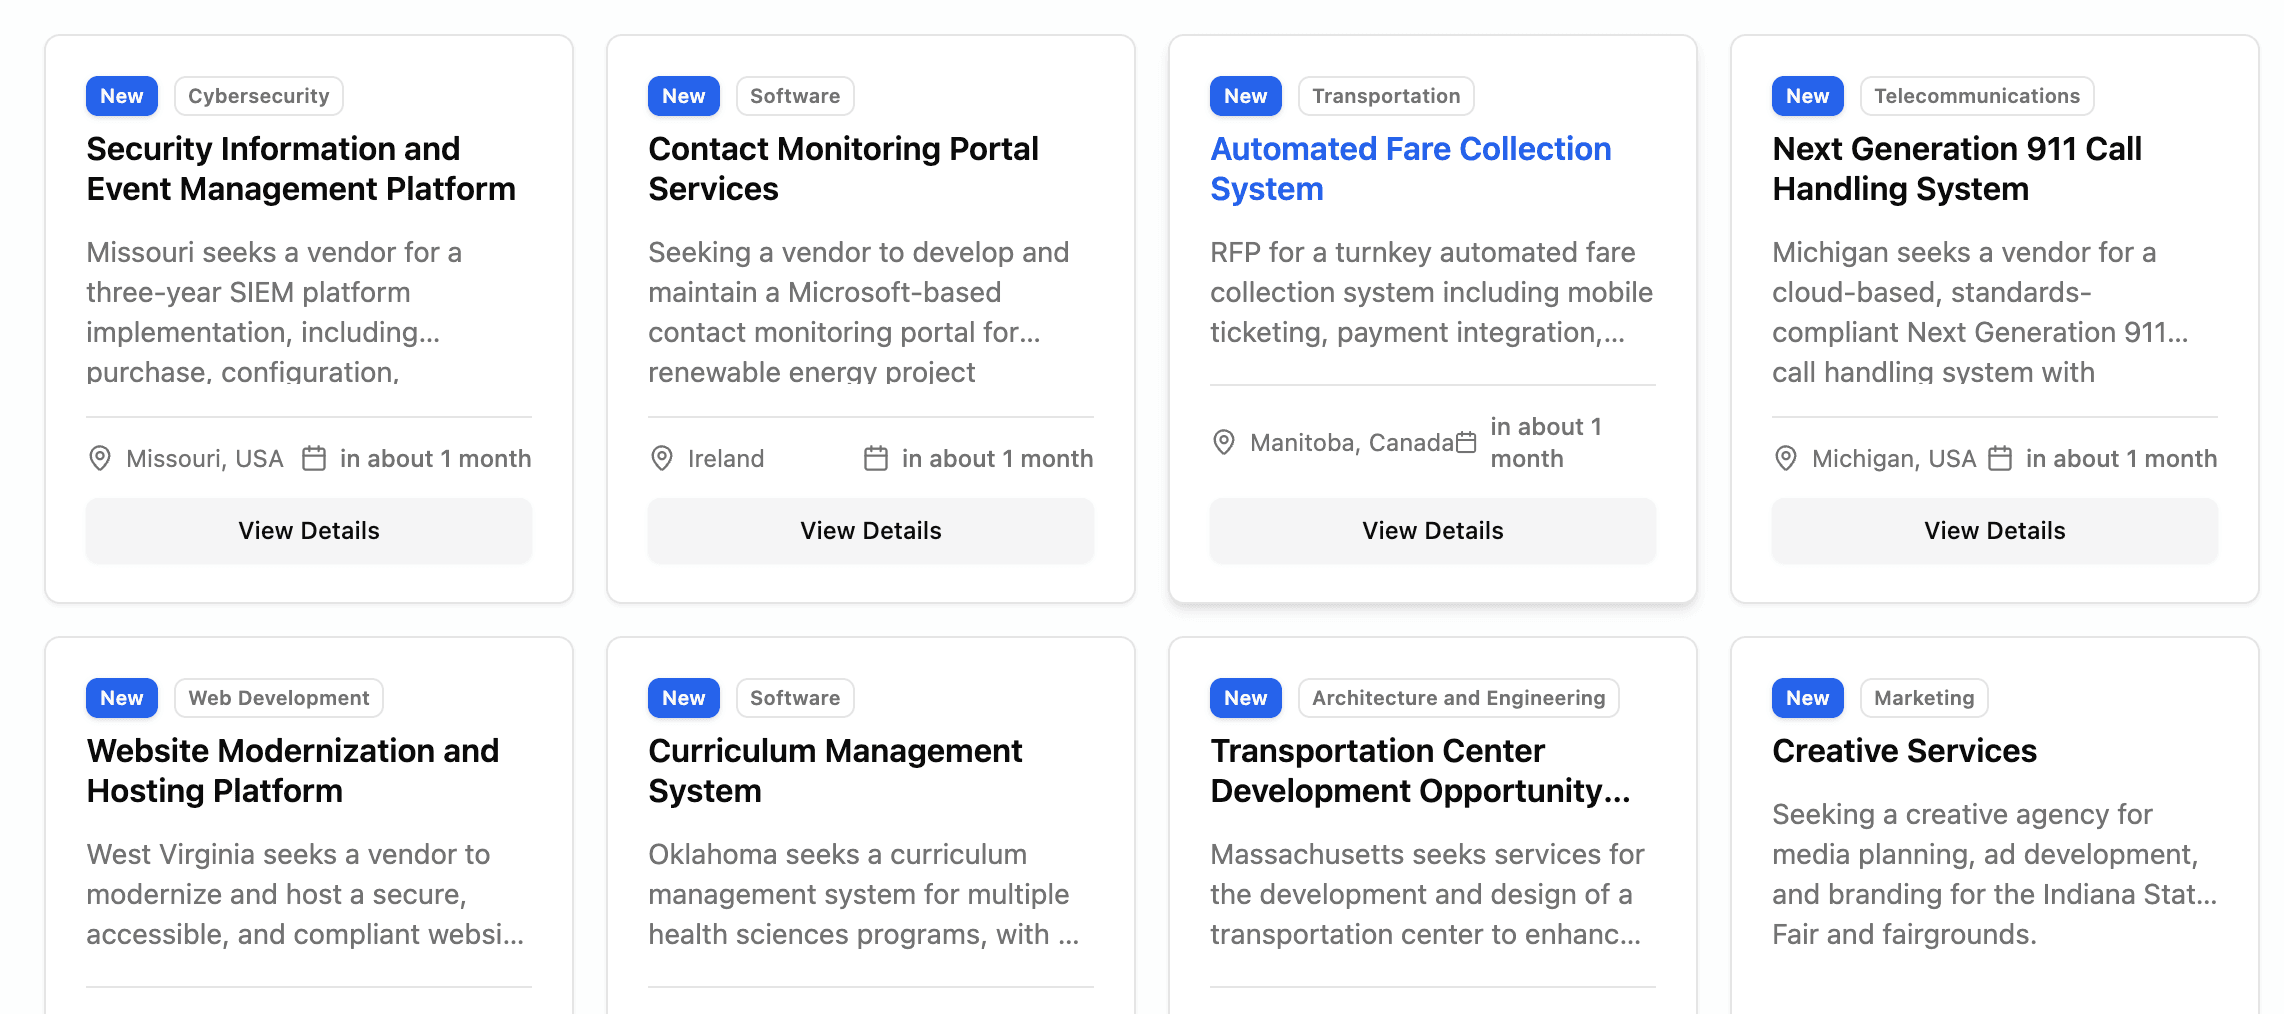Select the Transportation category tag
This screenshot has height=1014, width=2284.
click(x=1386, y=96)
